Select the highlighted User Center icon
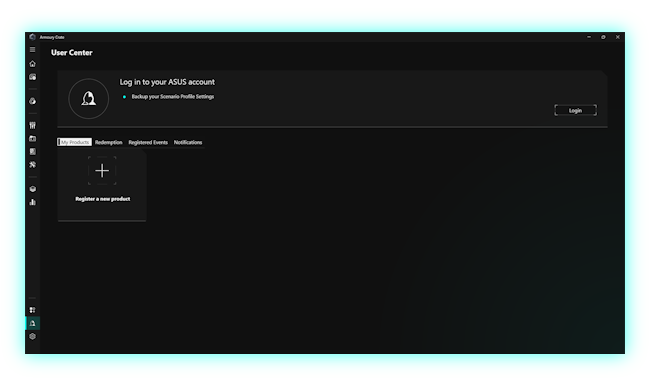The image size is (650, 387). click(32, 323)
